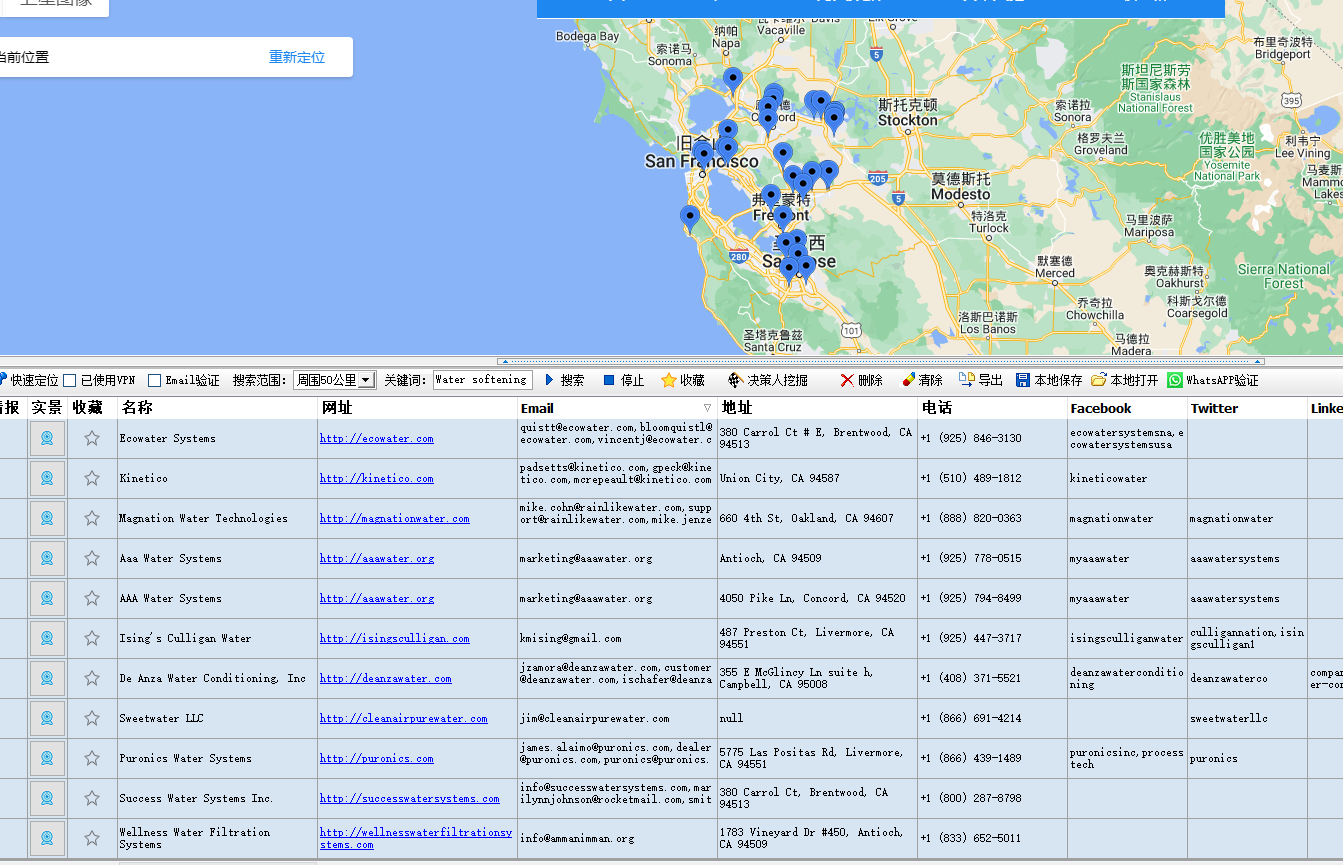The width and height of the screenshot is (1343, 865).
Task: Open street view for De Anza Water Conditioning
Action: click(x=47, y=678)
